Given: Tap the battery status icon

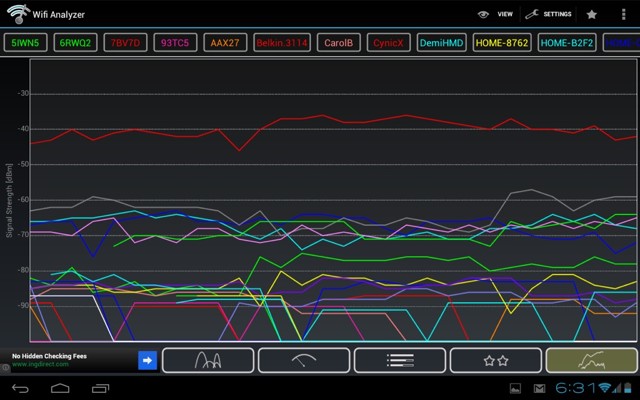Looking at the screenshot, I should [x=627, y=388].
